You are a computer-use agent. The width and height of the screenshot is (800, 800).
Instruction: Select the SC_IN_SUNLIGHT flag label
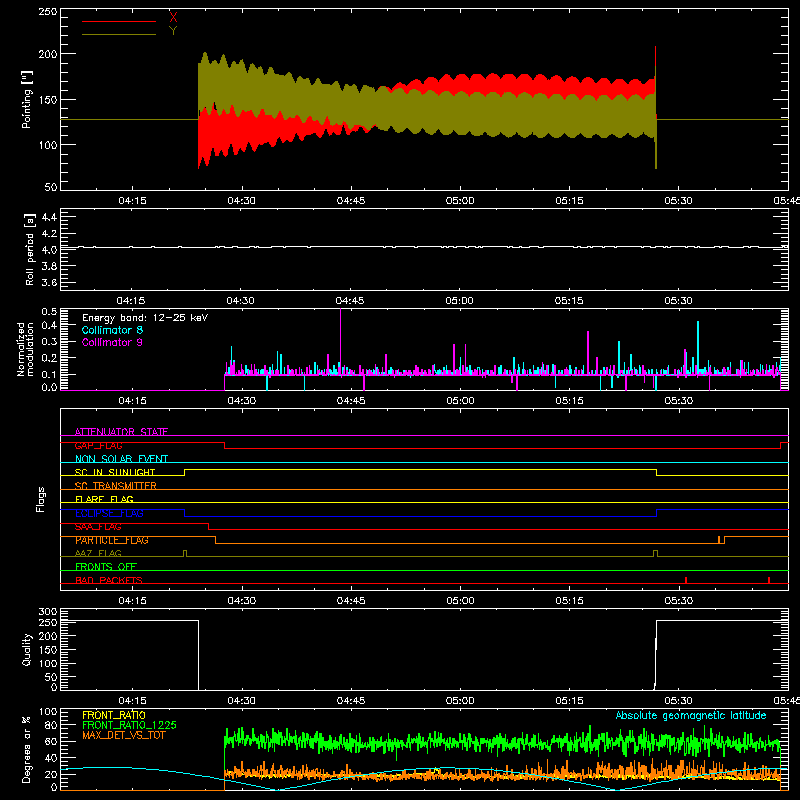tap(115, 472)
